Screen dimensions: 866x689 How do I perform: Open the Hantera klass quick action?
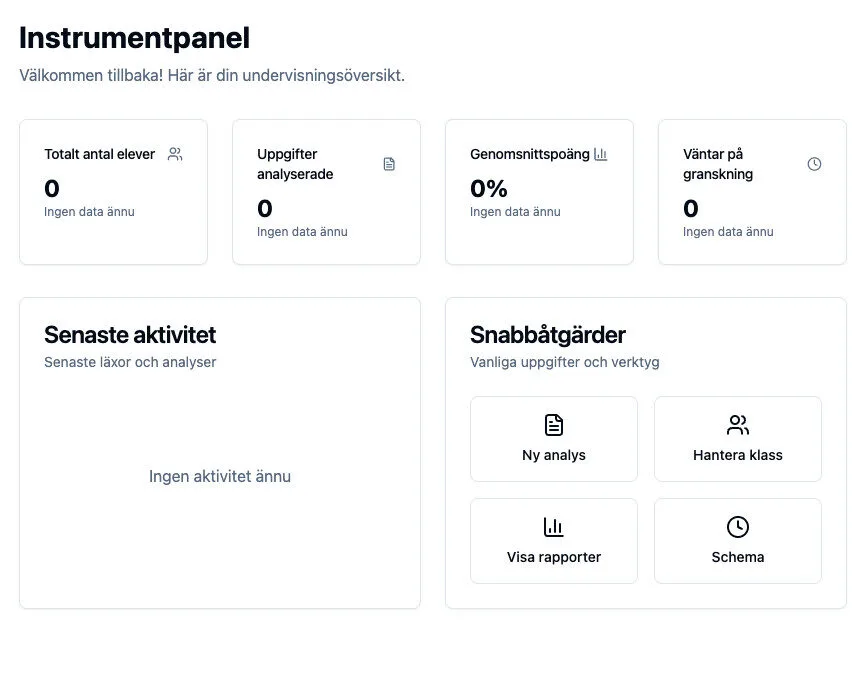(737, 440)
